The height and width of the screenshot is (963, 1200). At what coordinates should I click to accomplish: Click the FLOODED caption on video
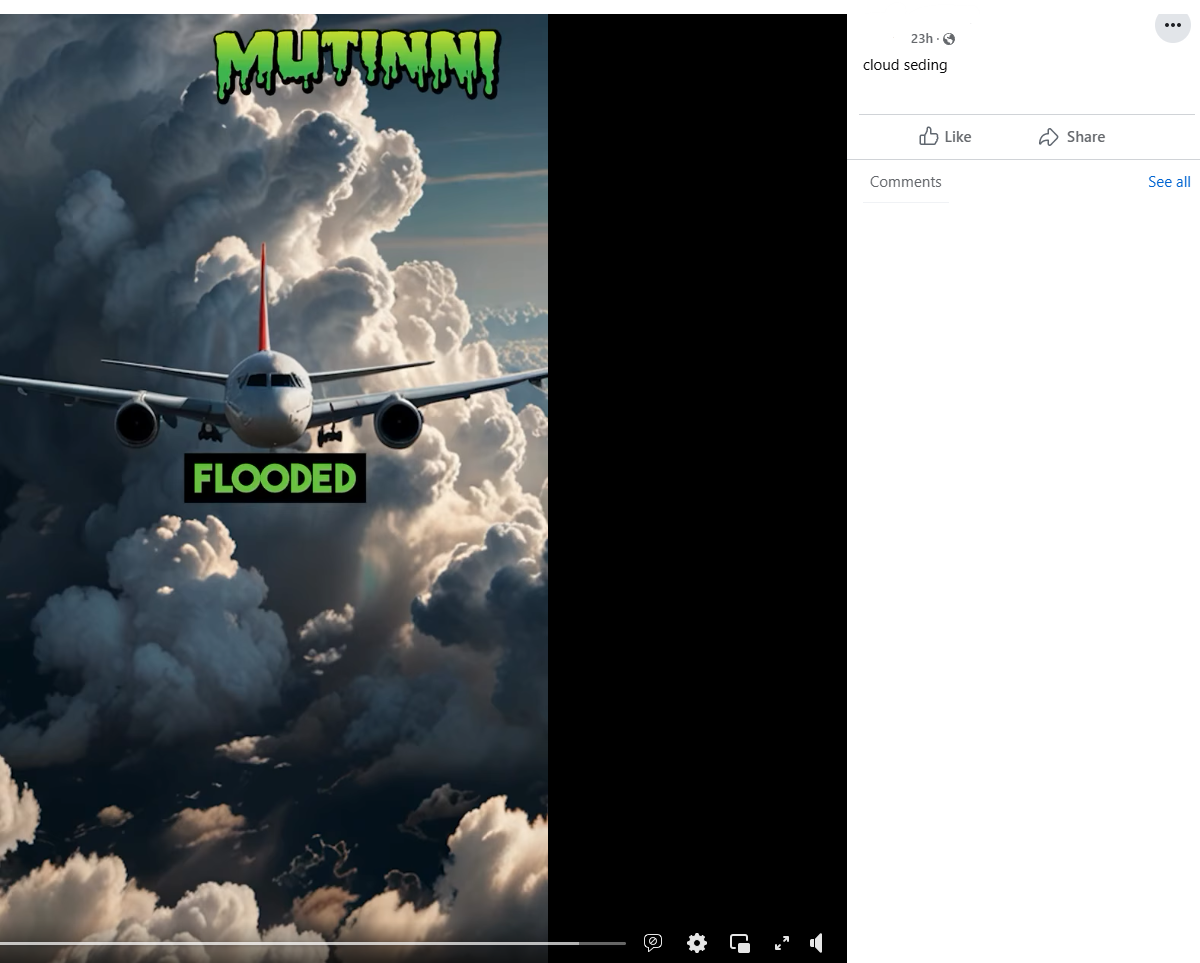275,478
